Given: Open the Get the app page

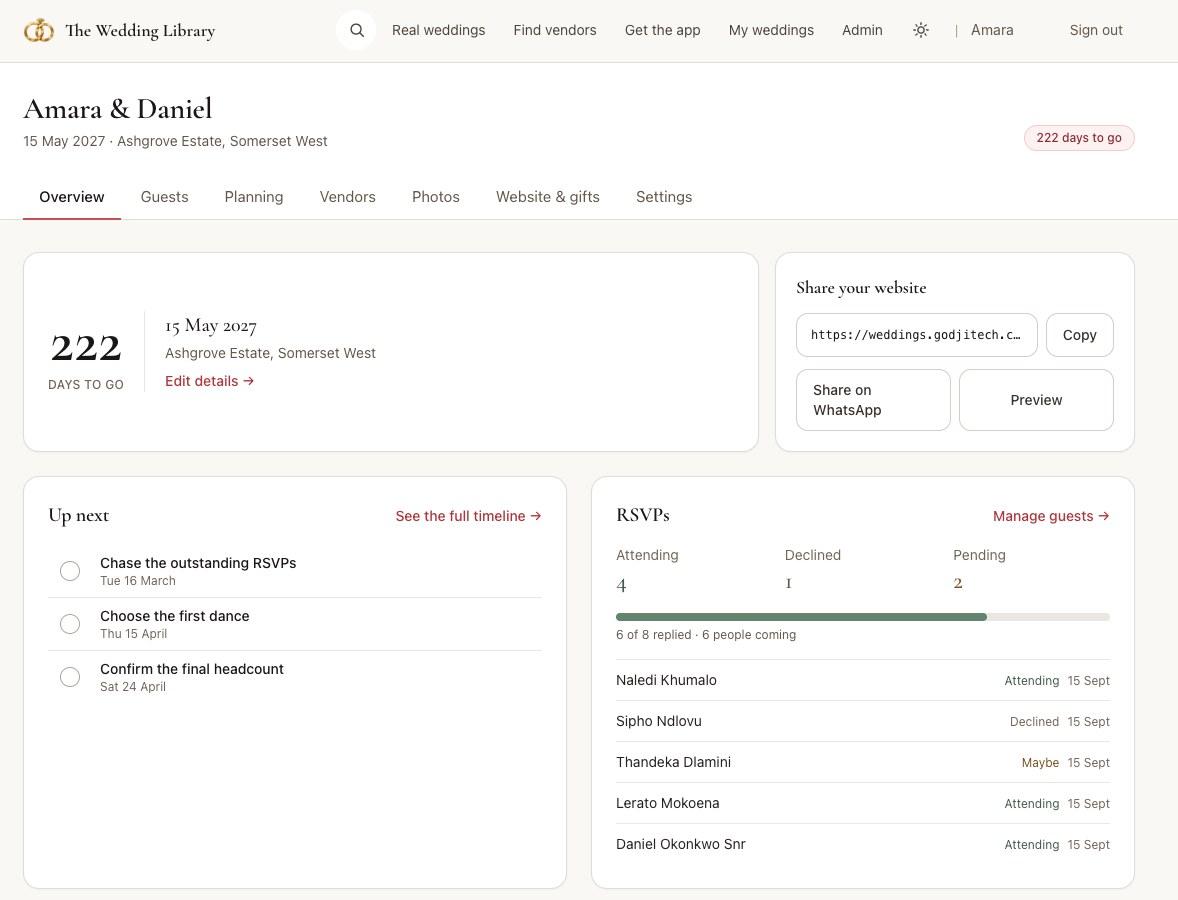Looking at the screenshot, I should click(663, 30).
